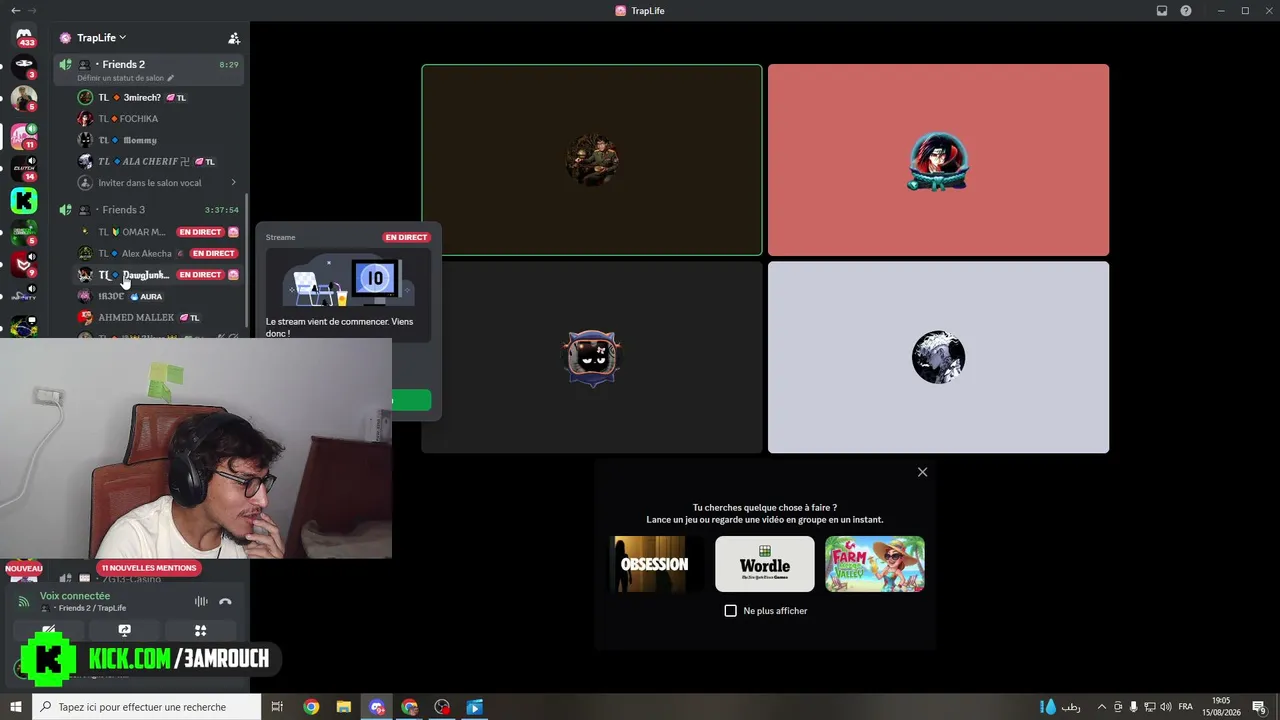This screenshot has height=720, width=1280.
Task: Edit 'Définir un statut de salon' pencil
Action: (171, 78)
